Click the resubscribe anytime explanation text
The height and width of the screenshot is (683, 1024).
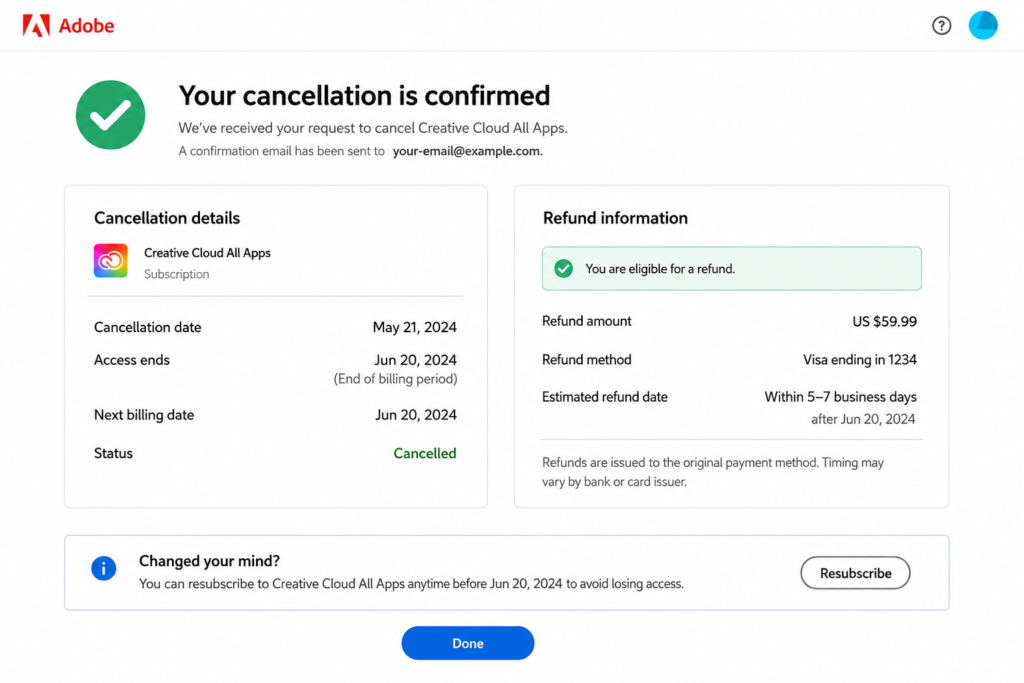point(411,584)
